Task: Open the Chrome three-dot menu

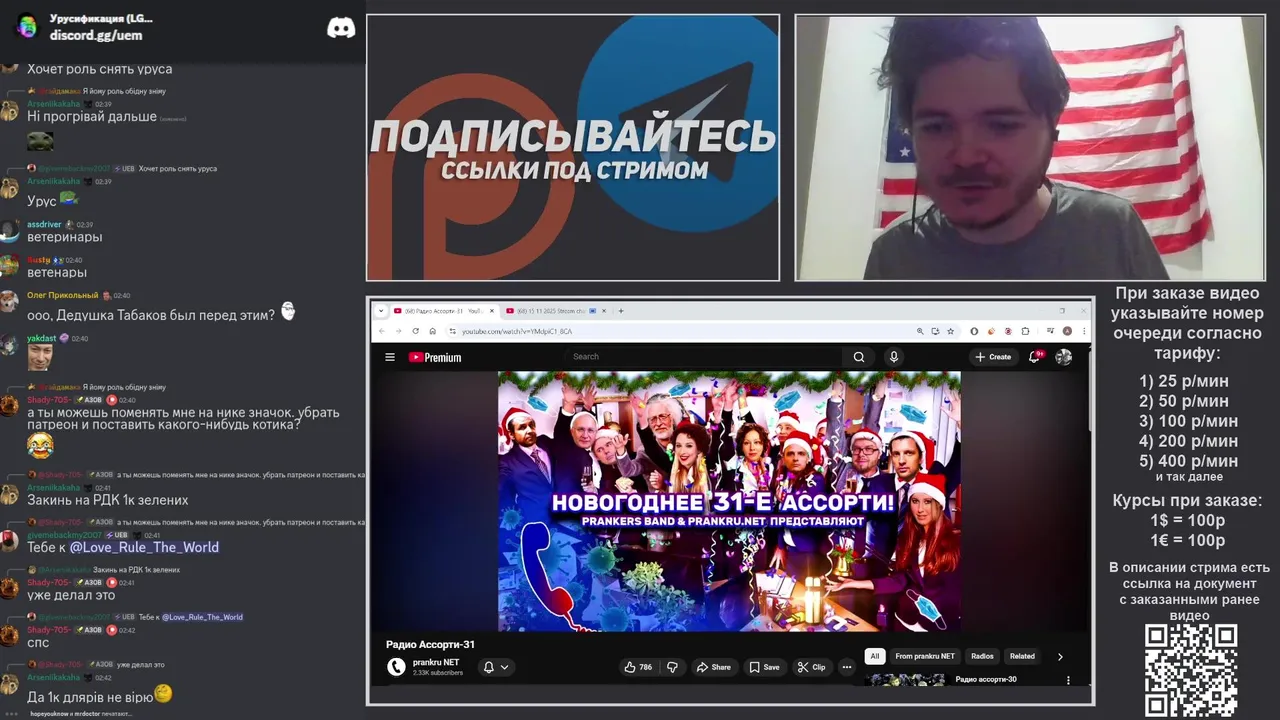Action: (1084, 331)
